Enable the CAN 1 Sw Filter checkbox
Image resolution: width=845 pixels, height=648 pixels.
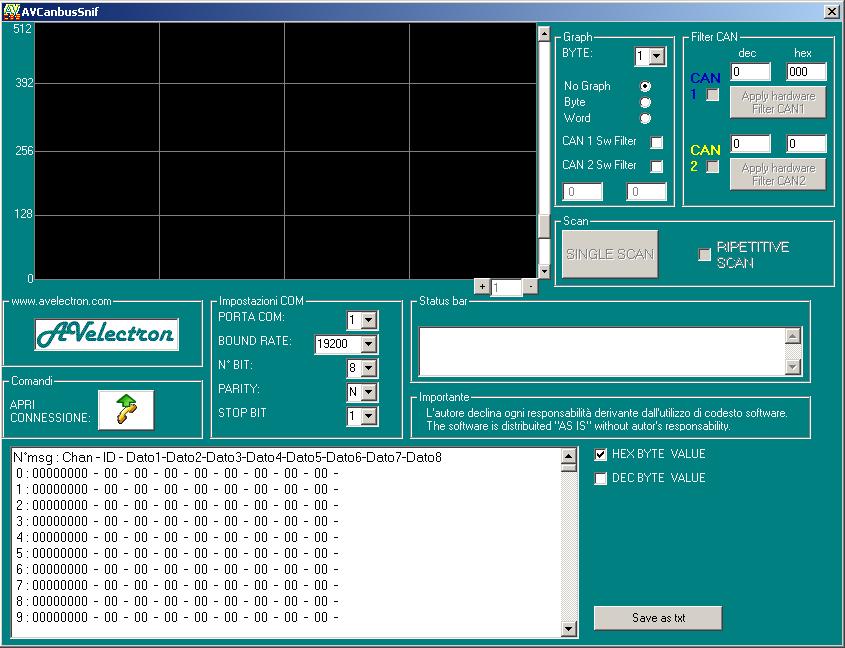pos(656,142)
